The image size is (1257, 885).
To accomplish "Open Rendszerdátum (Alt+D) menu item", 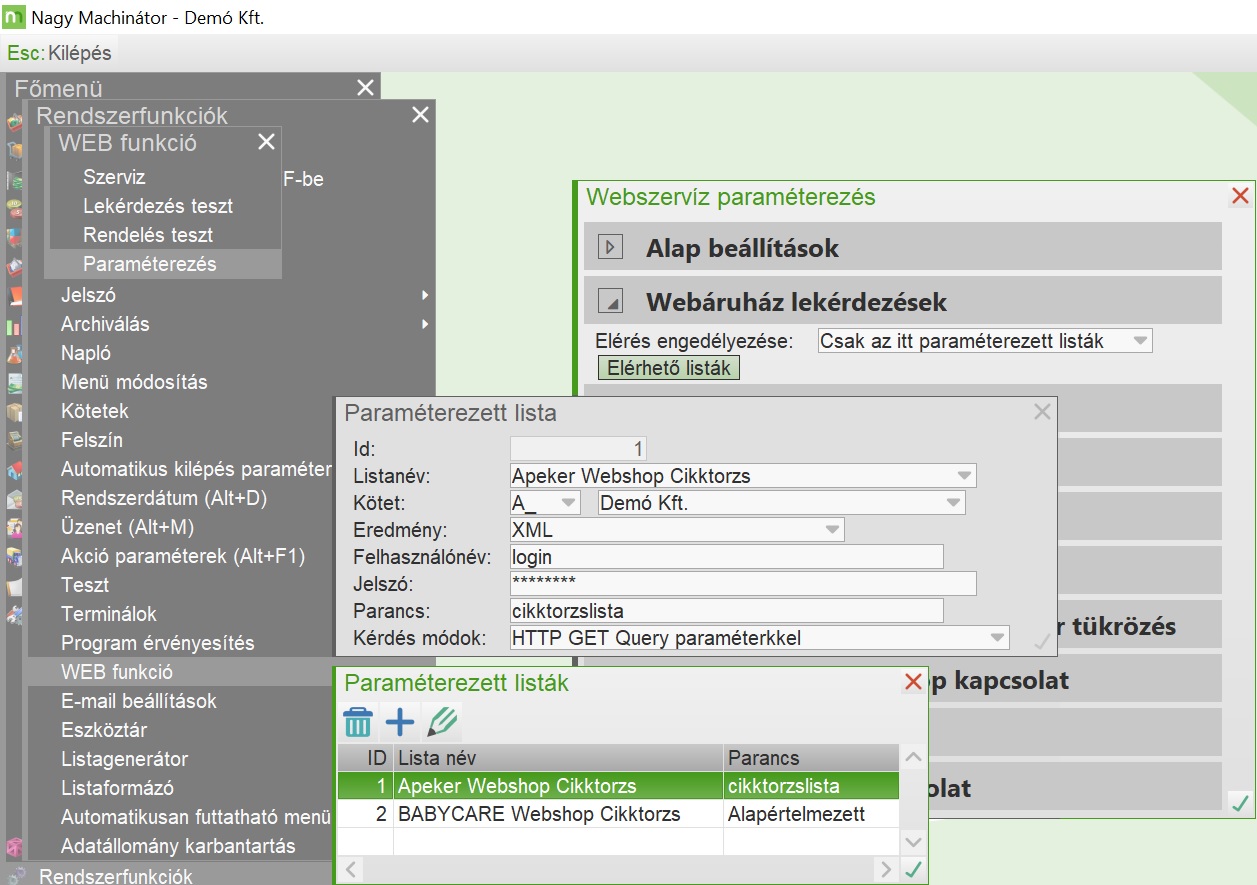I will click(x=164, y=498).
